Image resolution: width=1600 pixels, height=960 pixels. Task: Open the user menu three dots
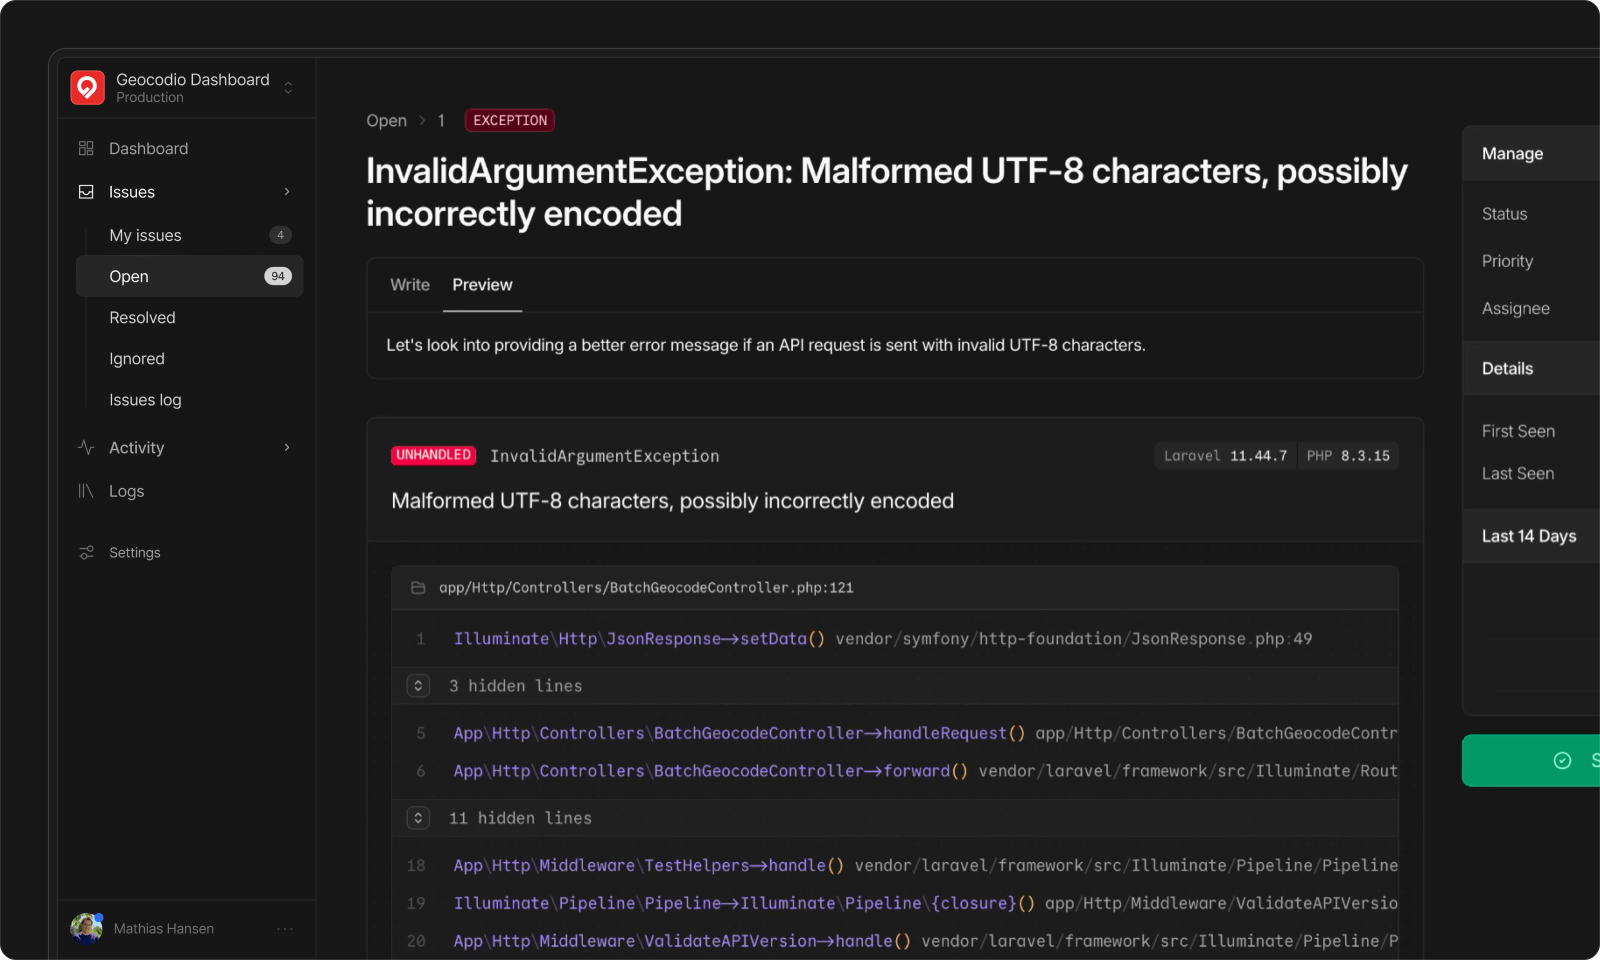point(285,929)
